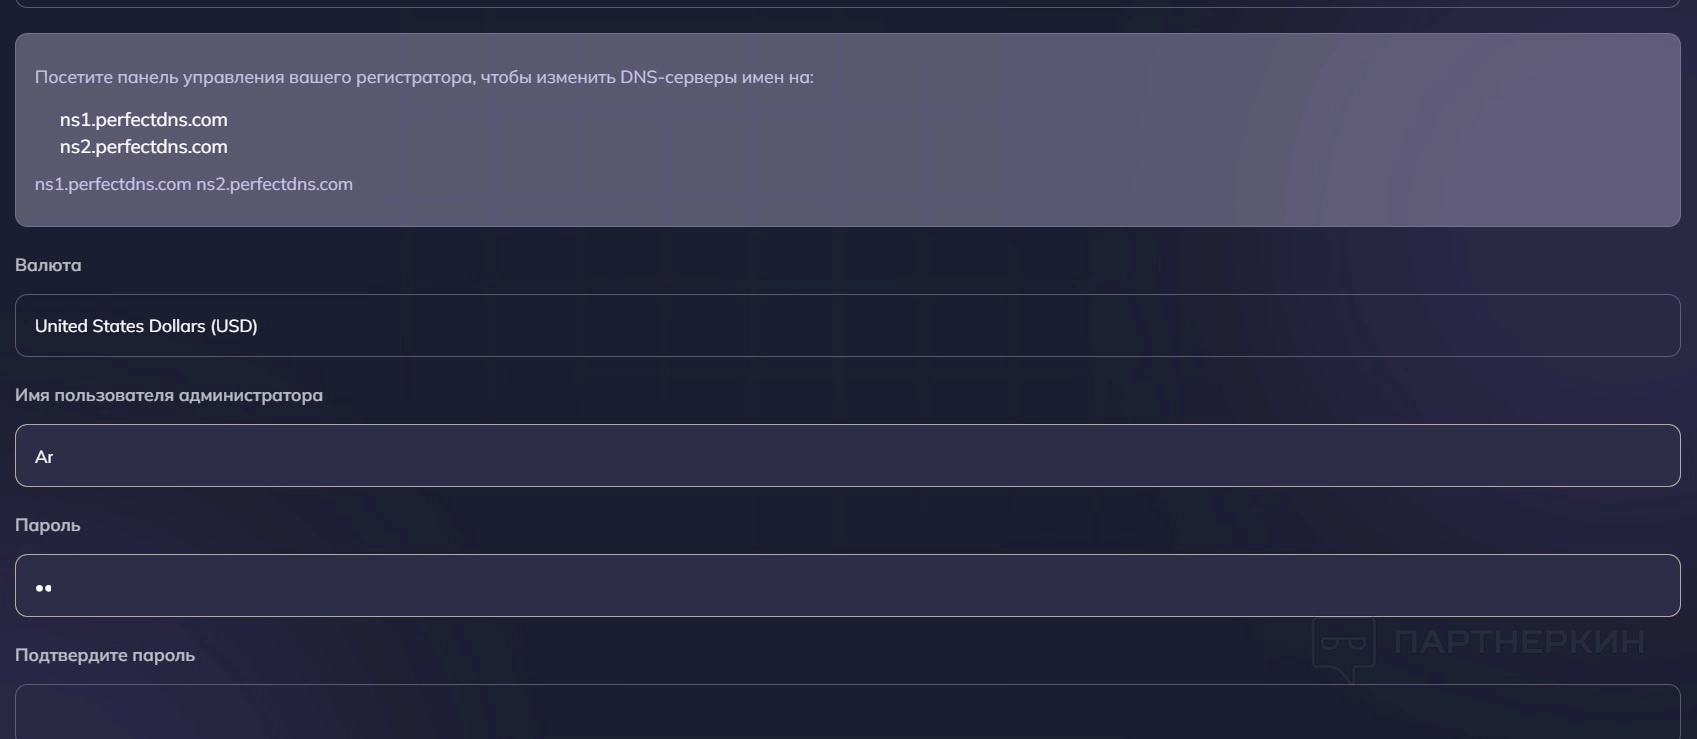
Task: Click the word изменить in the notice
Action: [575, 77]
